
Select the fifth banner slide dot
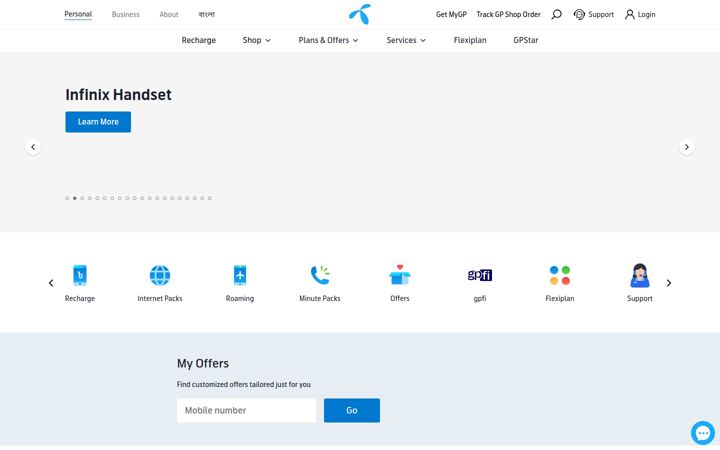(97, 198)
